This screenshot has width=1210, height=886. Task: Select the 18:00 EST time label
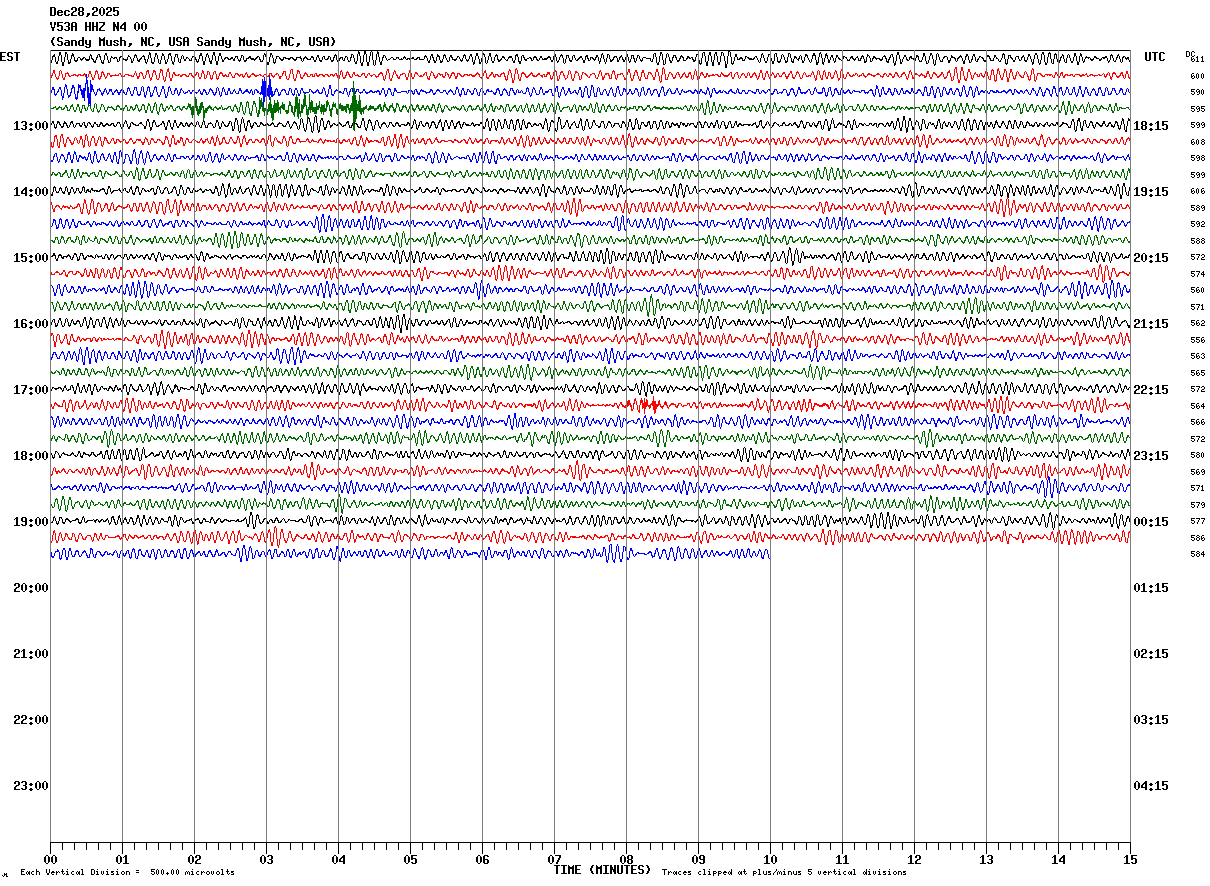[x=31, y=456]
